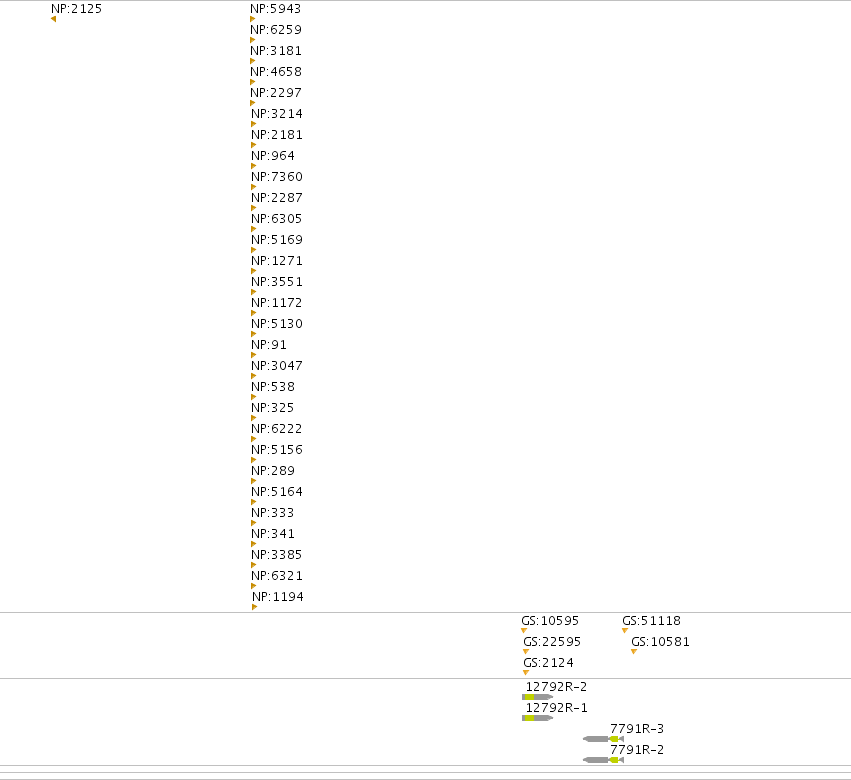Select the GS:51118 insertion label

[651, 621]
